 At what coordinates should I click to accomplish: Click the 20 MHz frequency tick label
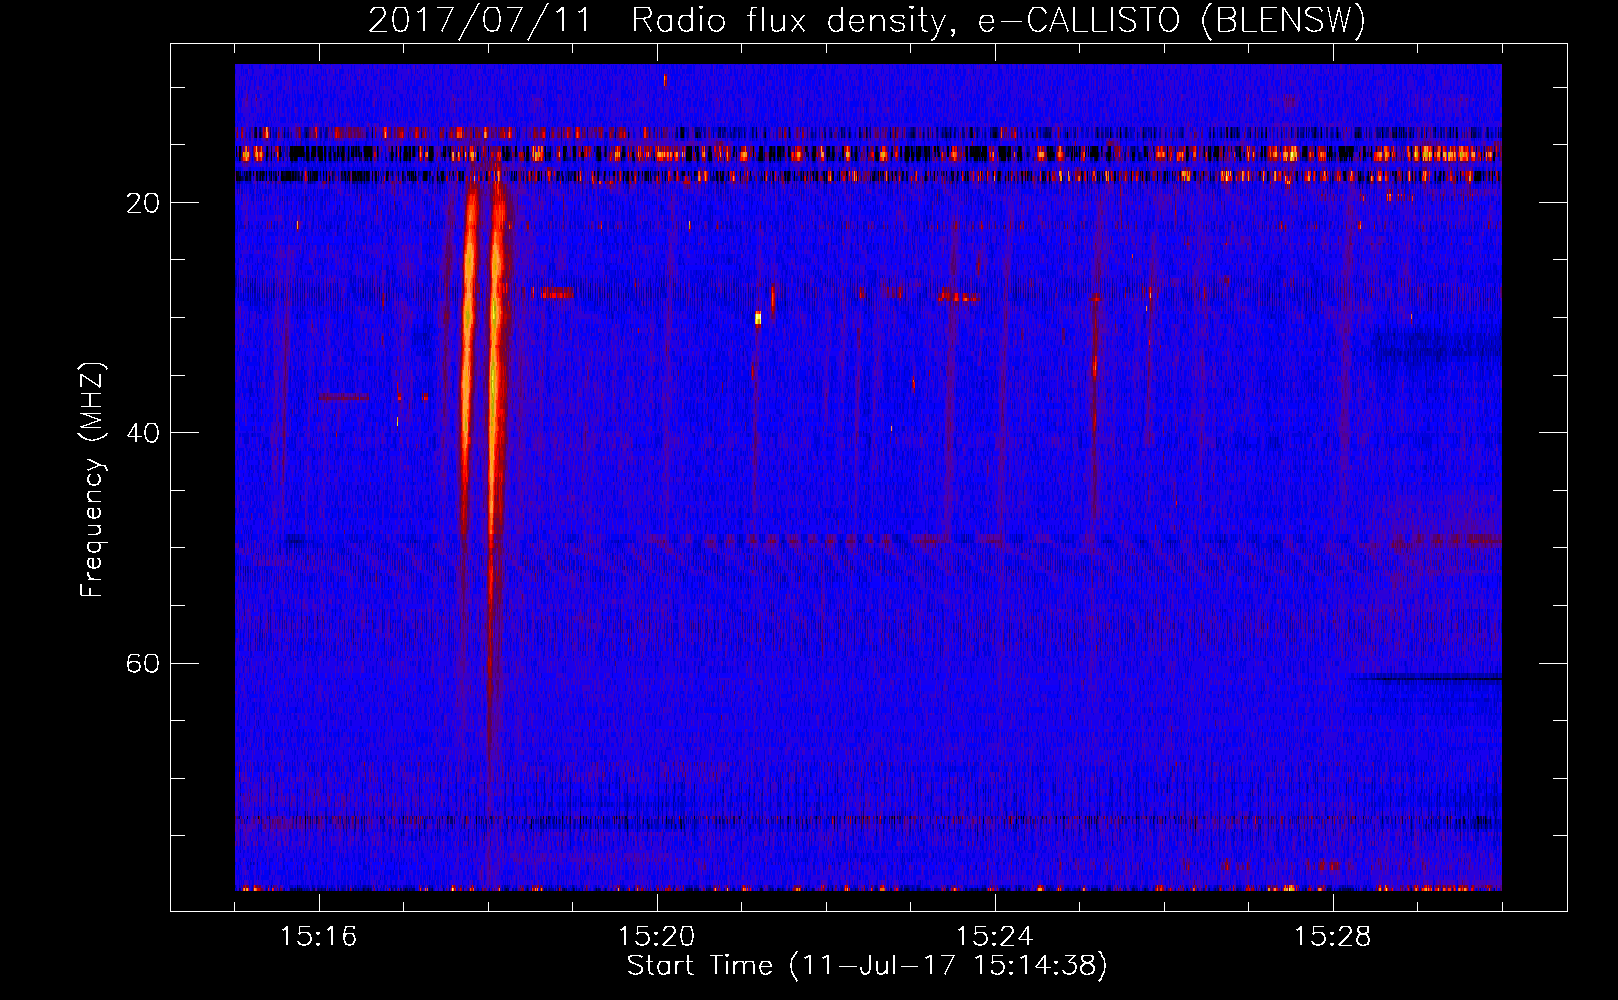pos(143,203)
